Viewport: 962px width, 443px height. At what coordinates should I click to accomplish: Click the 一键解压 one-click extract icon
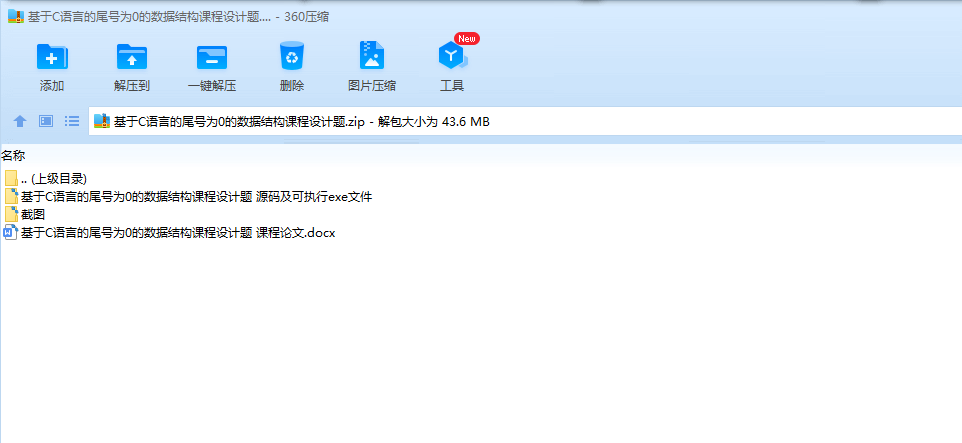coord(212,58)
